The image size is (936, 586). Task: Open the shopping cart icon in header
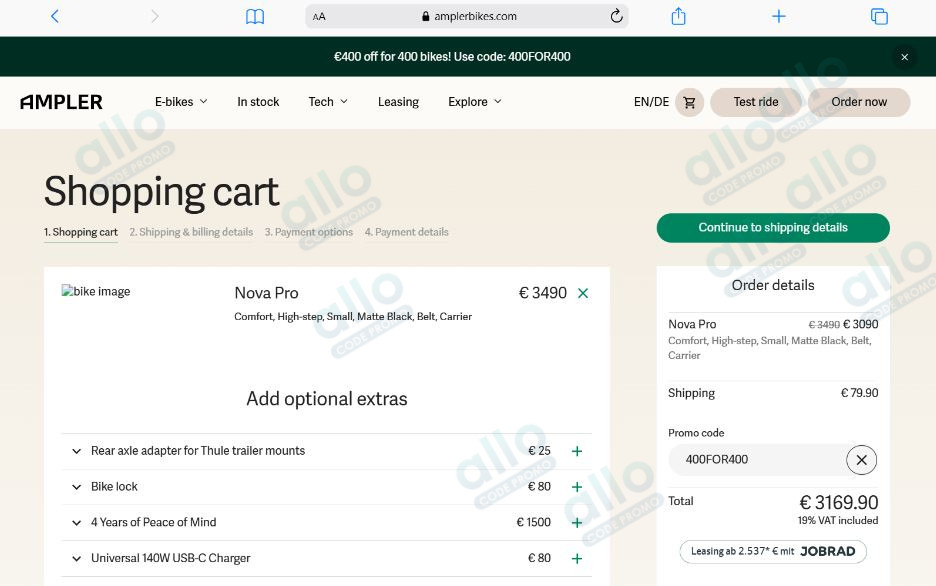689,102
